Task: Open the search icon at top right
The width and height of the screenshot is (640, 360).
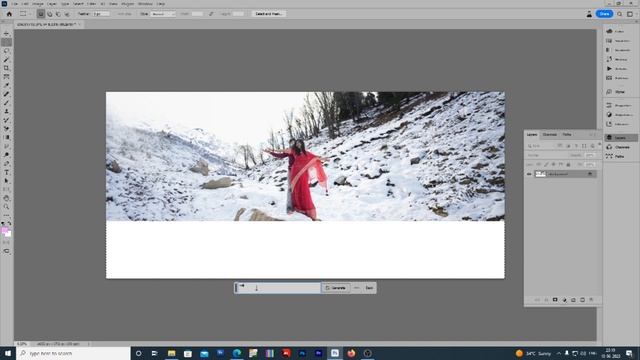Action: 620,14
